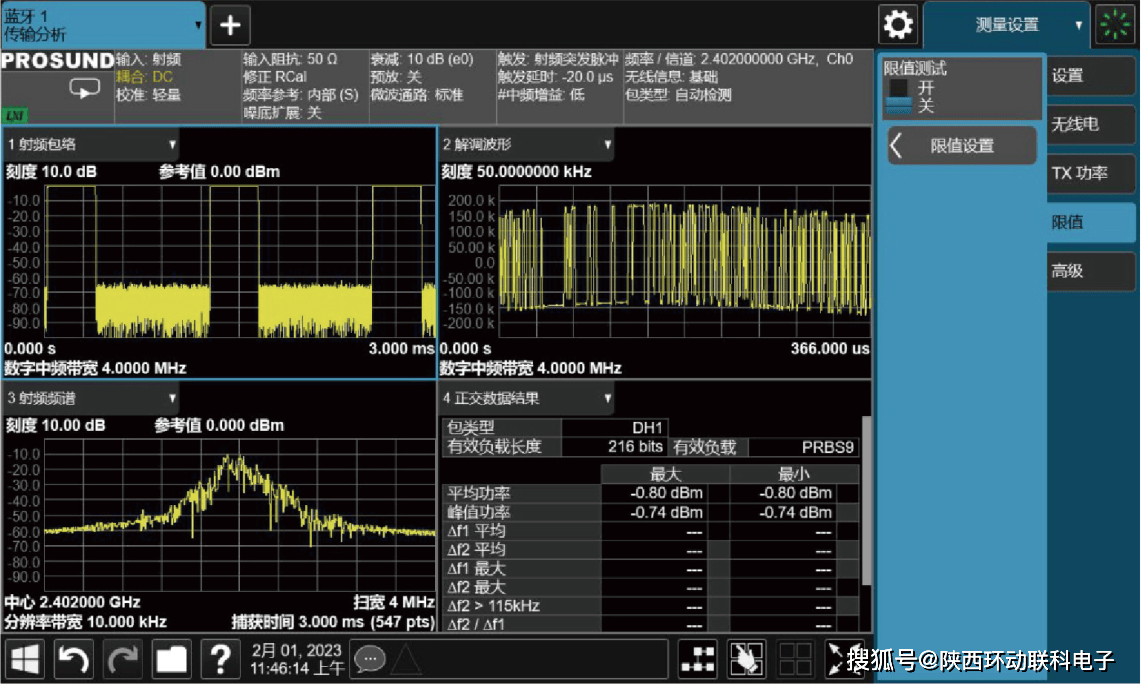This screenshot has width=1141, height=686.
Task: Open the speech bubble message icon
Action: (x=369, y=659)
